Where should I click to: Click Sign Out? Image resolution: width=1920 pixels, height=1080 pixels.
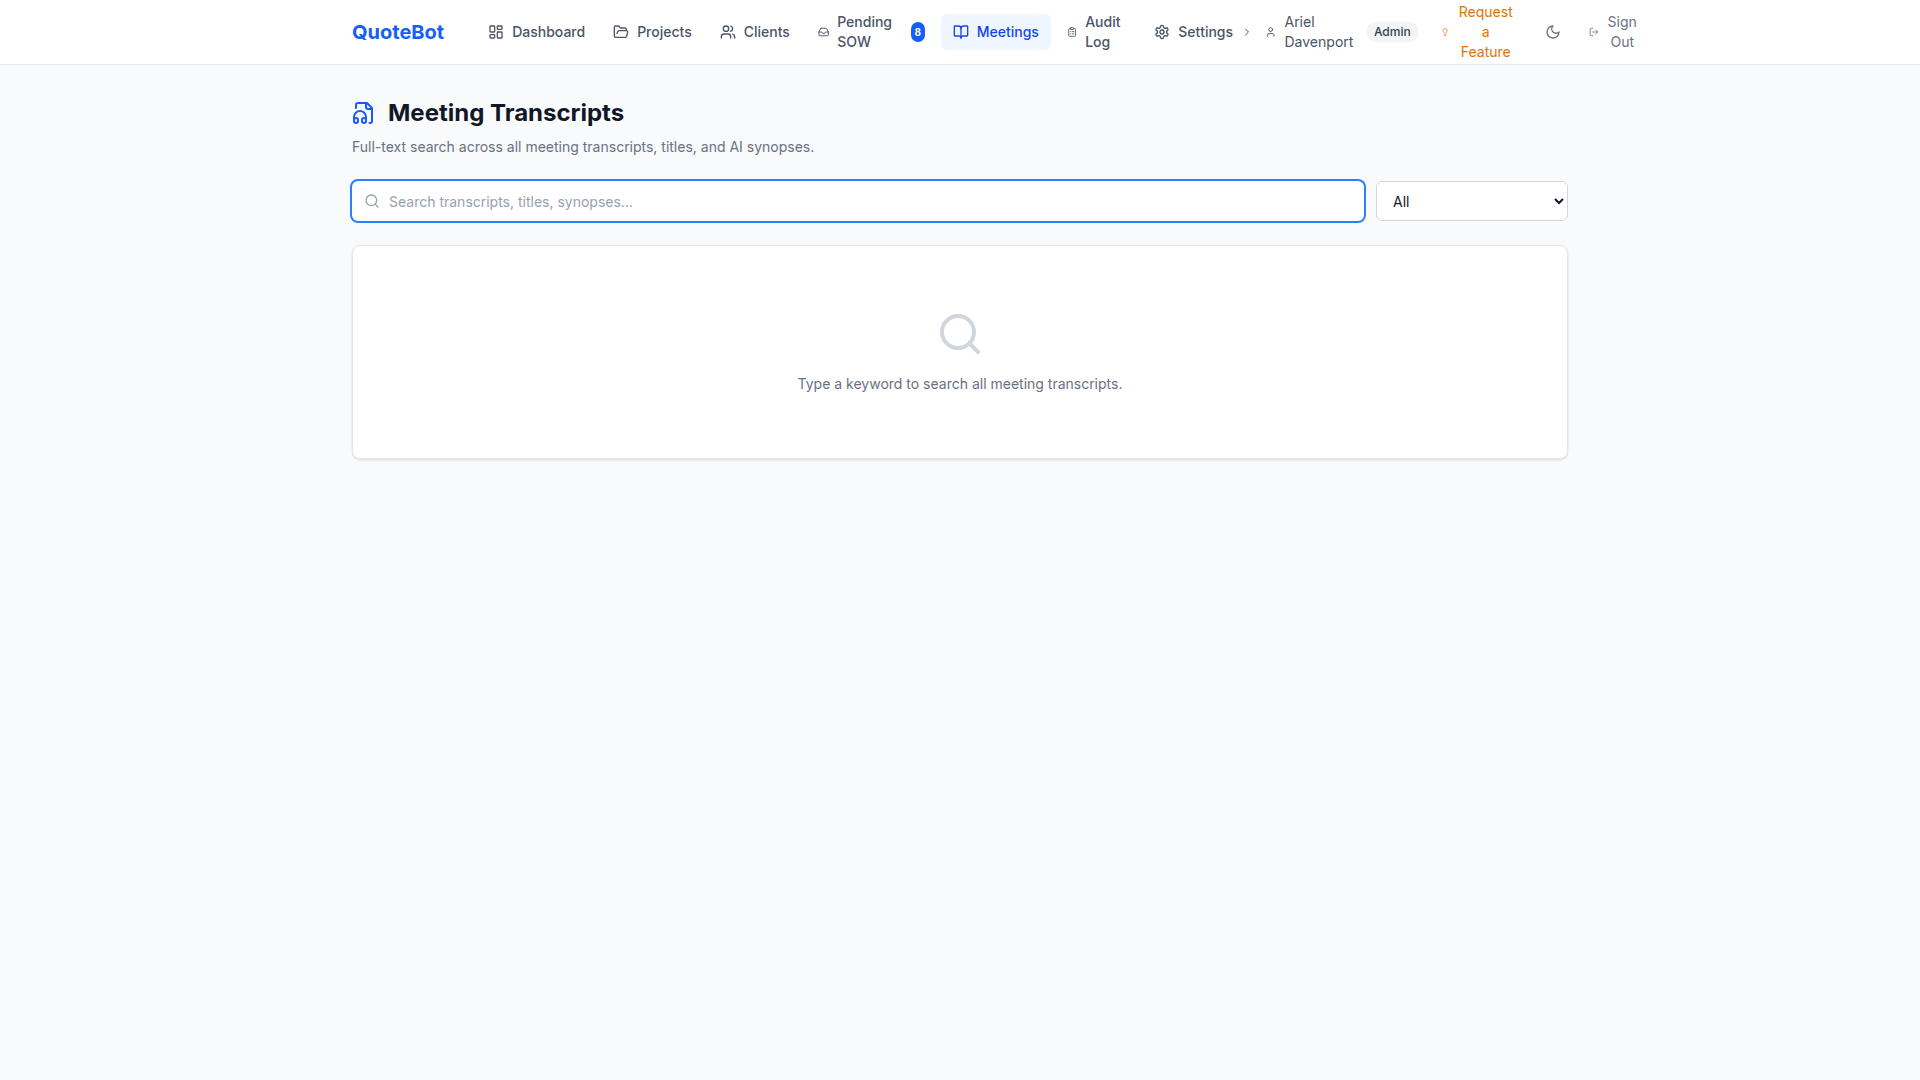click(x=1620, y=31)
